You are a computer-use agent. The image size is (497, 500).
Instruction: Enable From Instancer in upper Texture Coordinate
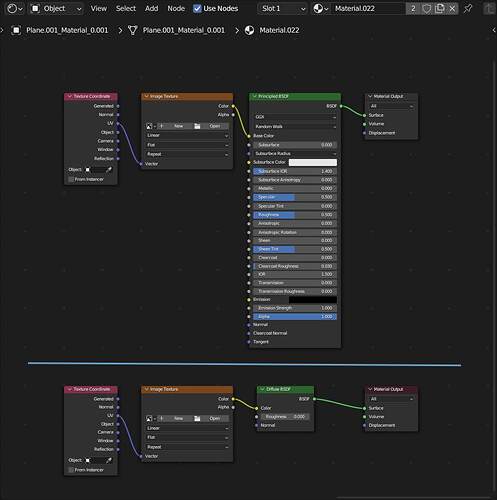pos(71,179)
